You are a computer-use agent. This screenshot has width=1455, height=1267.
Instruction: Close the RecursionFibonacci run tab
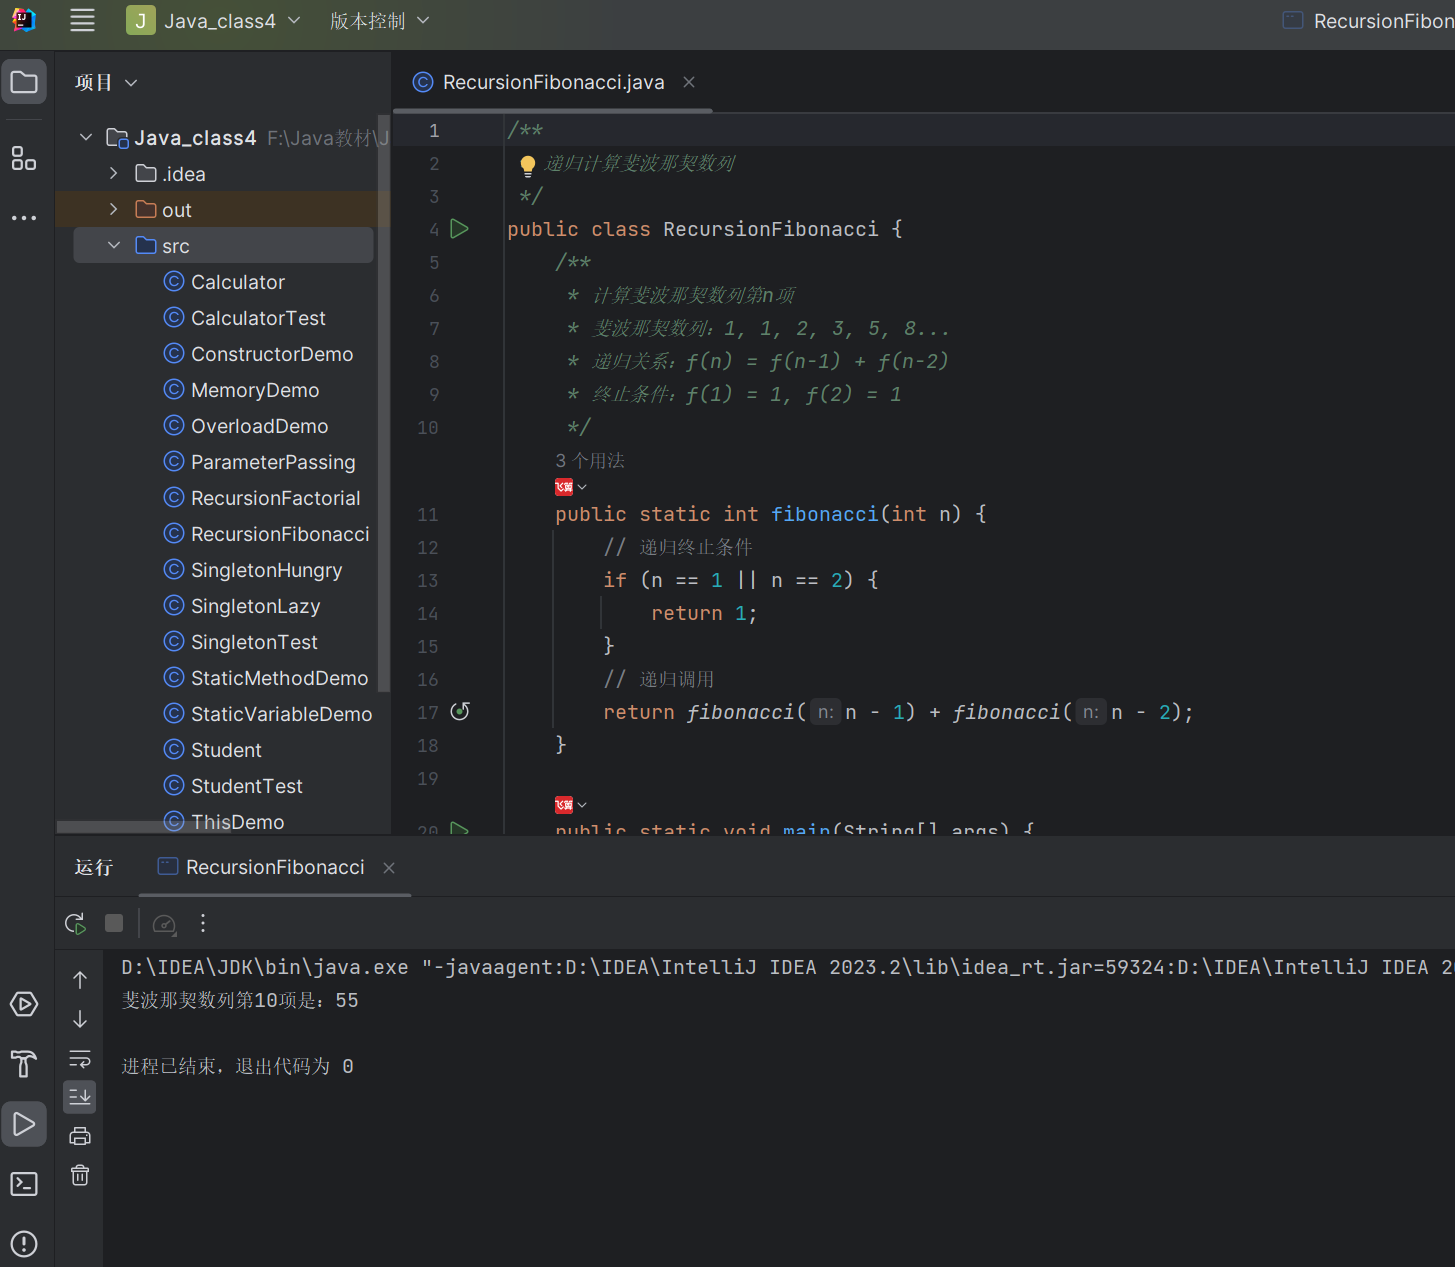pyautogui.click(x=389, y=868)
